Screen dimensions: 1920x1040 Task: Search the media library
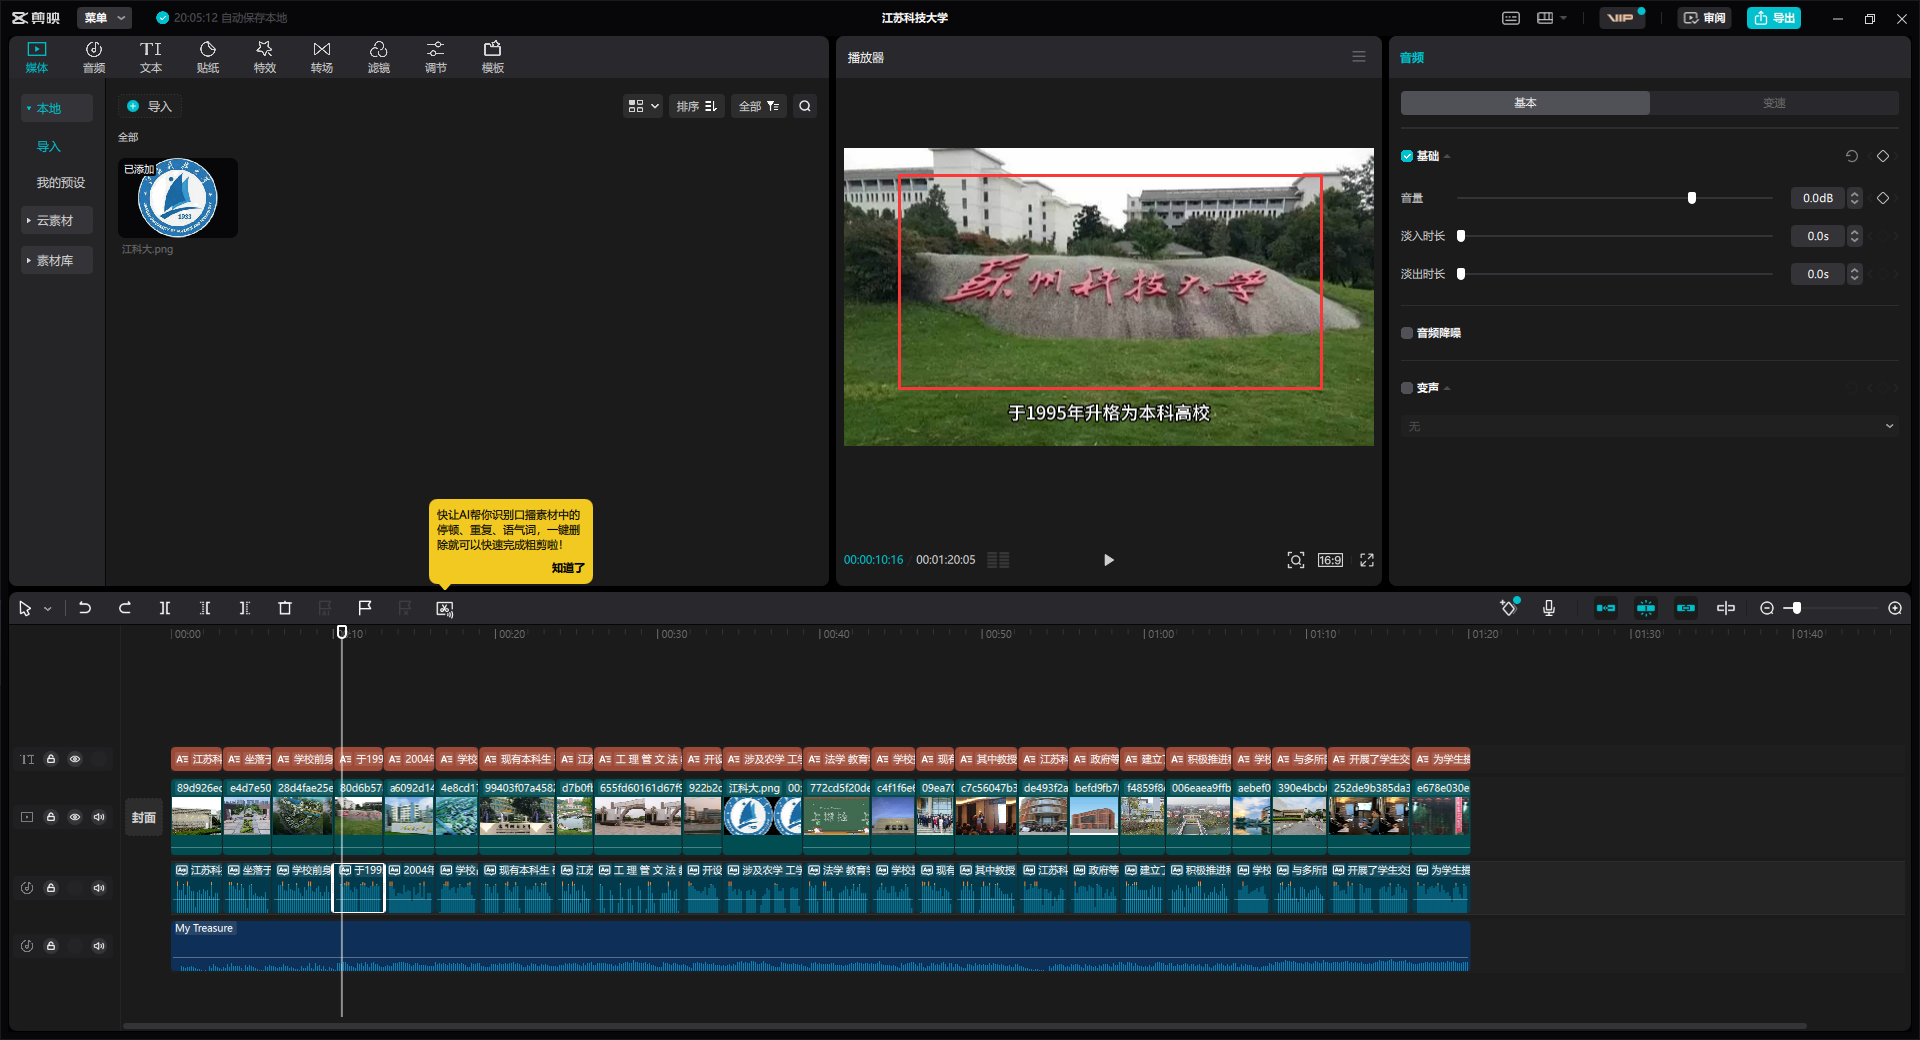pos(805,106)
